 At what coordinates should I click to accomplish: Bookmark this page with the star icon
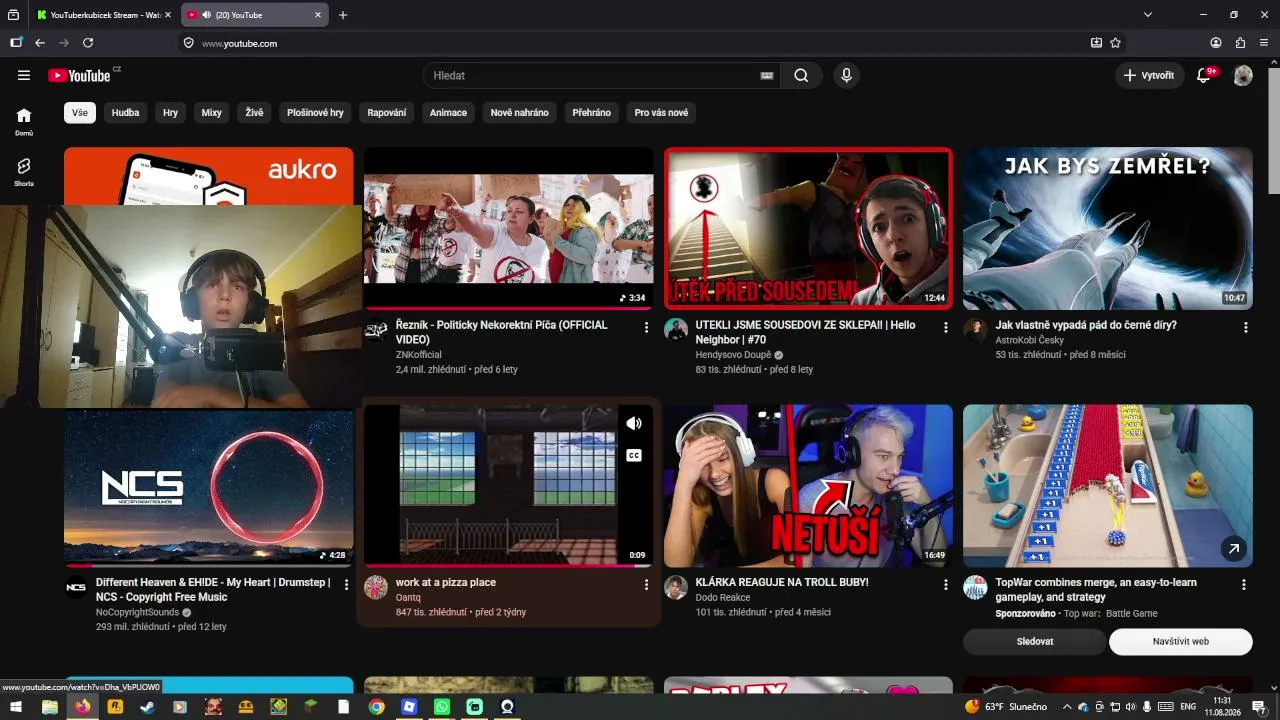coord(1116,43)
